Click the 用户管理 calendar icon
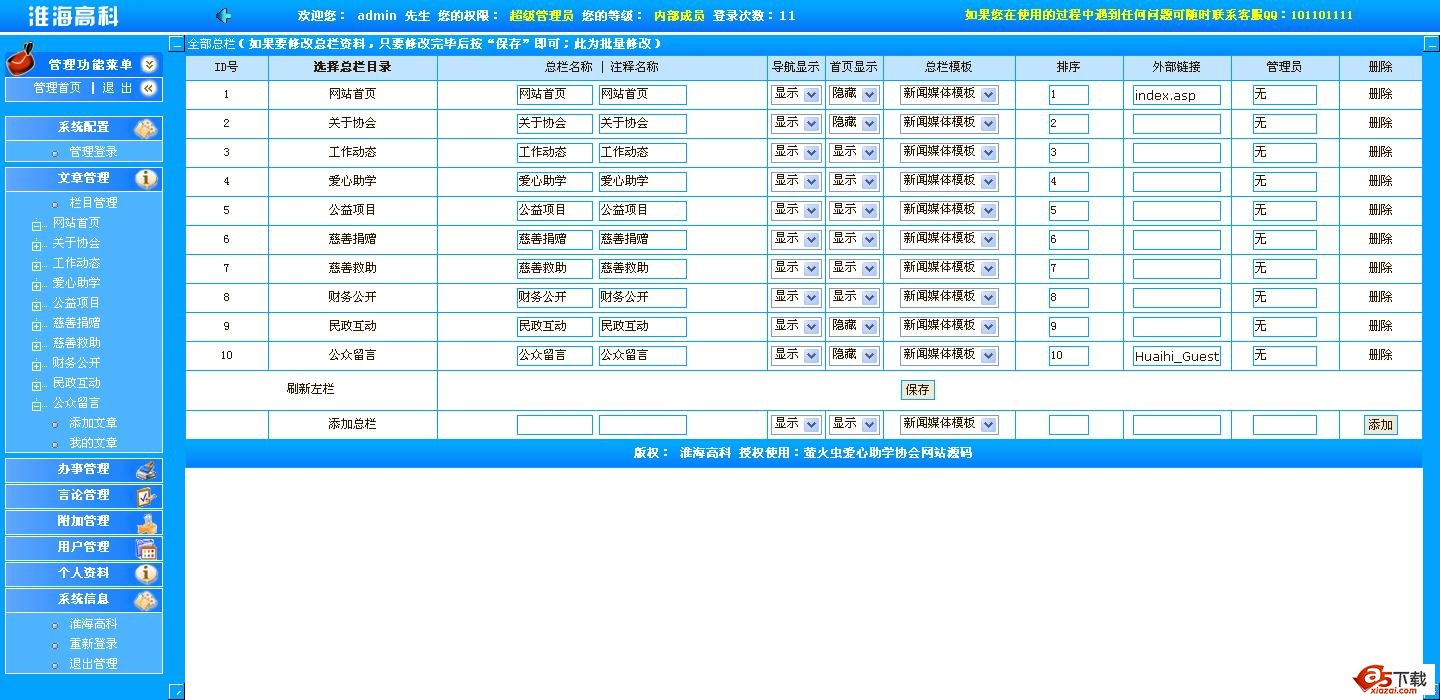Screen dimensions: 1440x700 click(146, 548)
